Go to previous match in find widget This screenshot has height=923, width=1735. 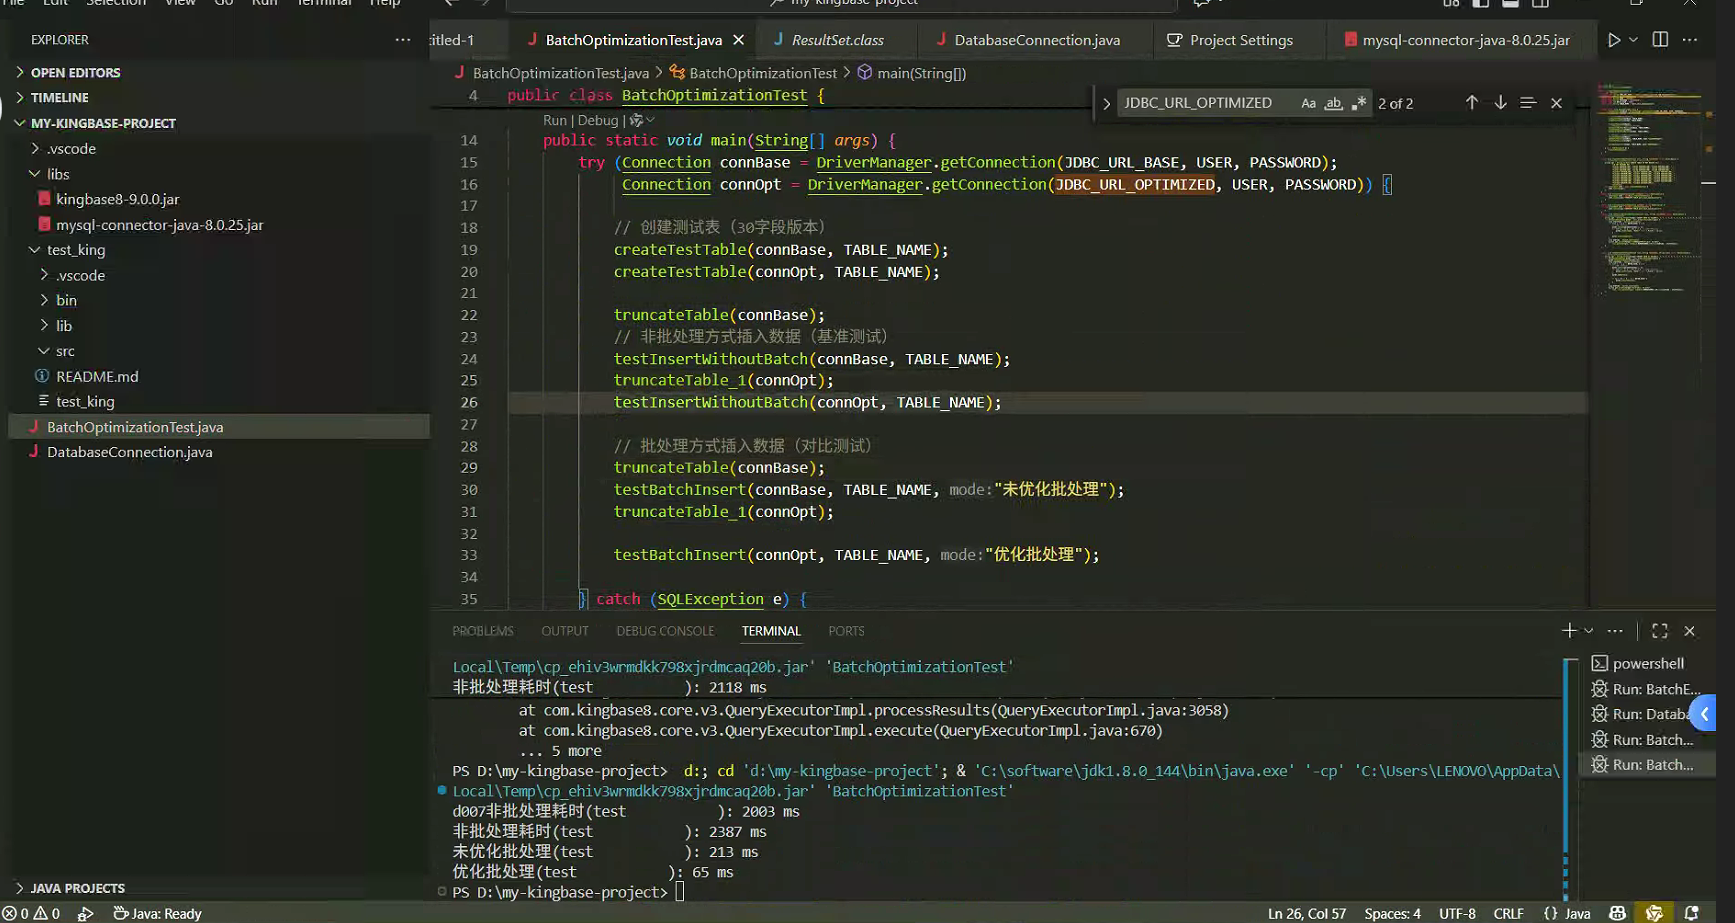tap(1471, 103)
